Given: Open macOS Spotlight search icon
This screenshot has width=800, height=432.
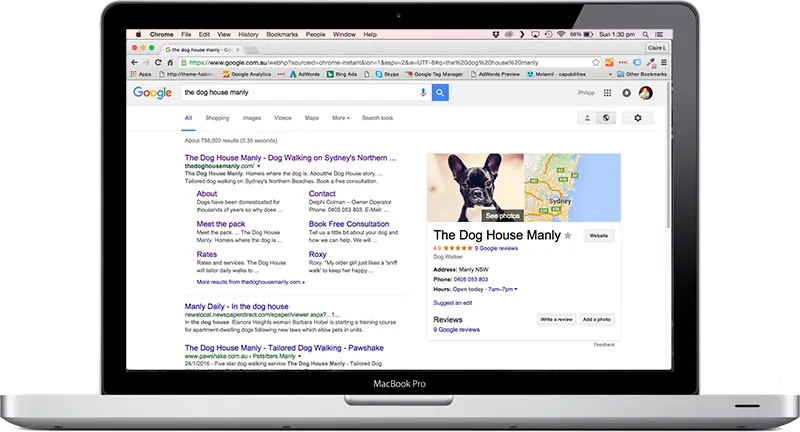Looking at the screenshot, I should tap(645, 34).
